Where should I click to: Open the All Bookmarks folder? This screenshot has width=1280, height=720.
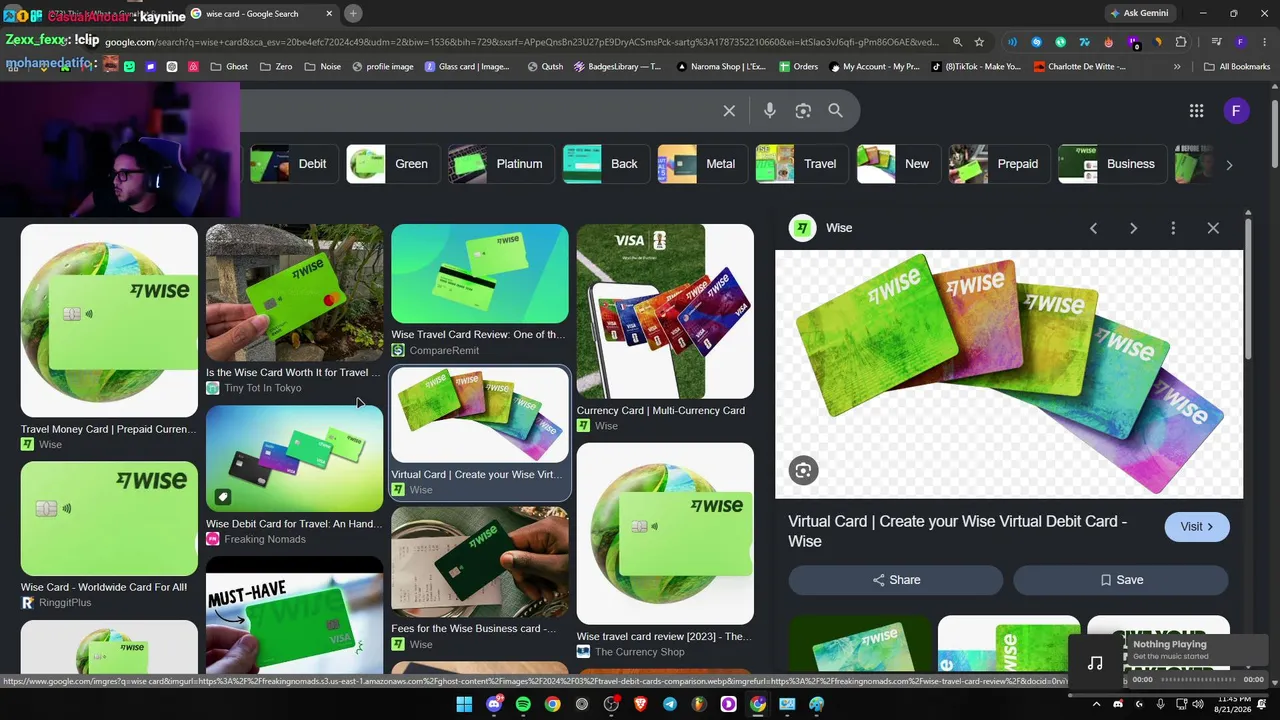point(1237,67)
